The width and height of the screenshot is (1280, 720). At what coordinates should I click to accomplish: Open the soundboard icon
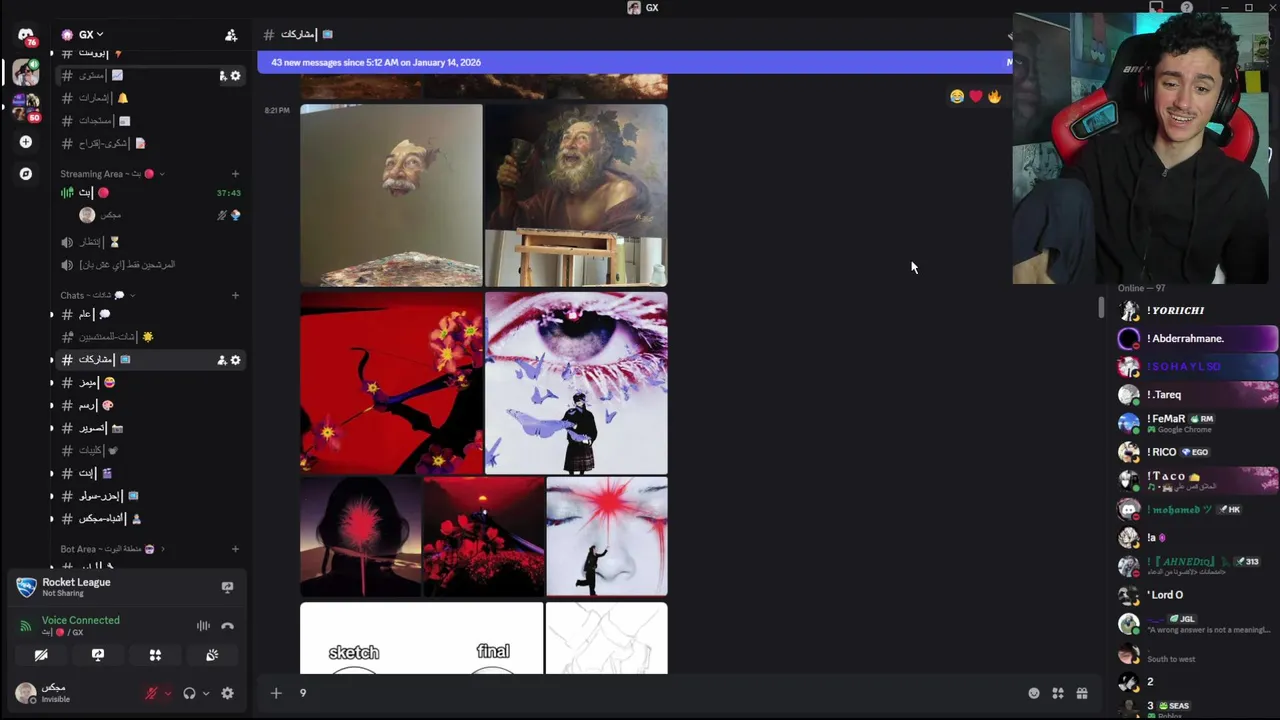click(x=212, y=655)
